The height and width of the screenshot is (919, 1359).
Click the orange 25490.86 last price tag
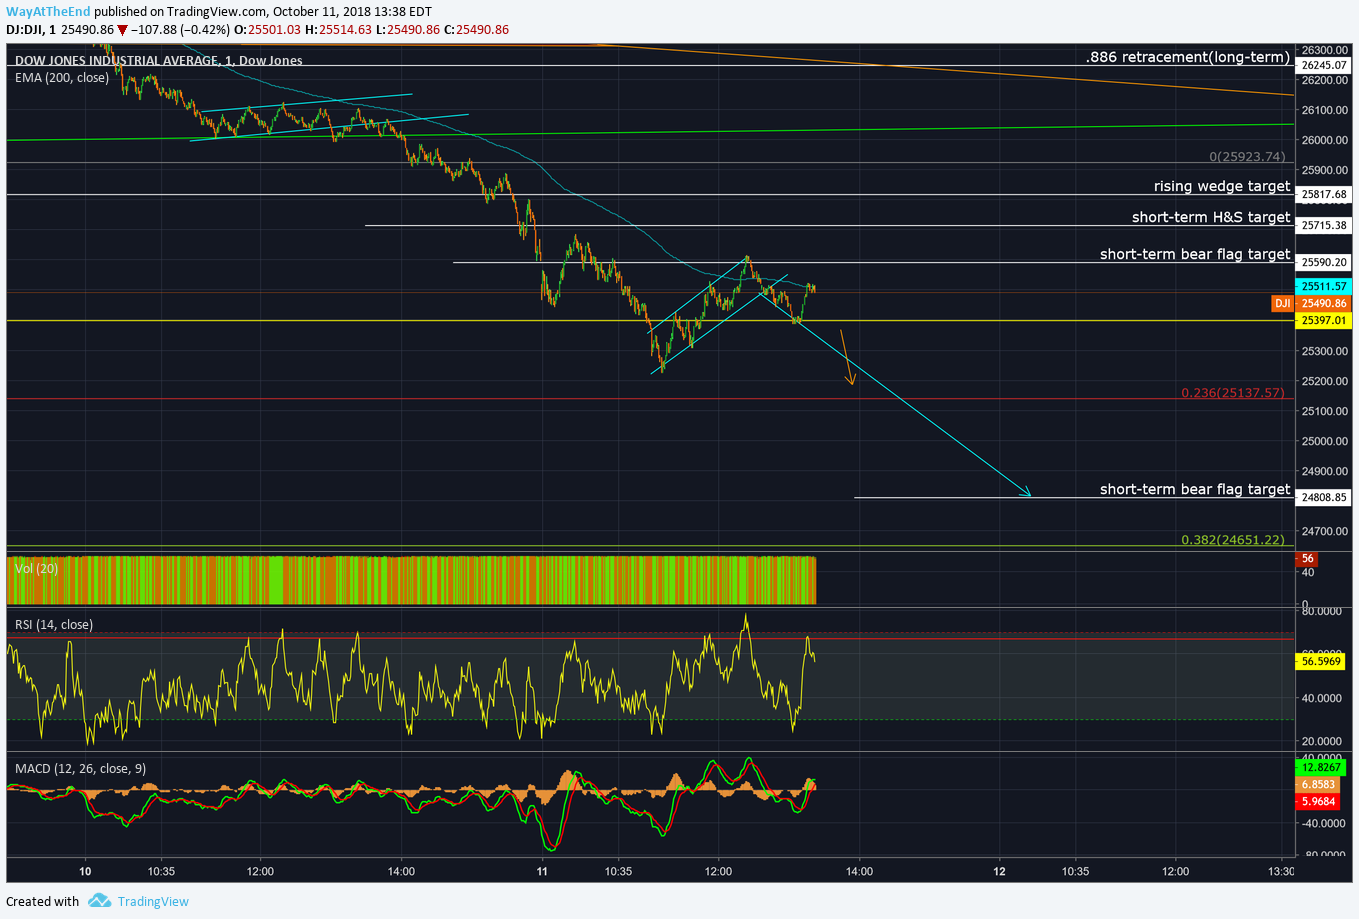click(1324, 303)
